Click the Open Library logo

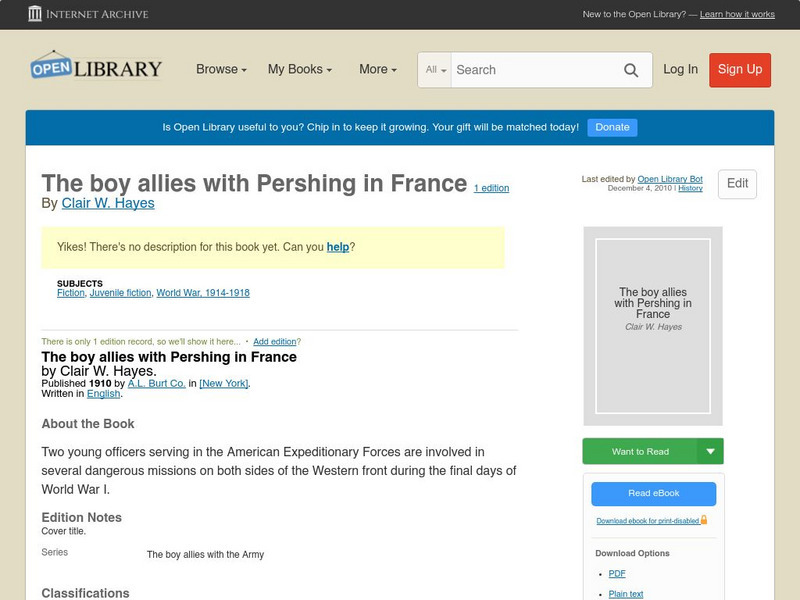pyautogui.click(x=95, y=67)
